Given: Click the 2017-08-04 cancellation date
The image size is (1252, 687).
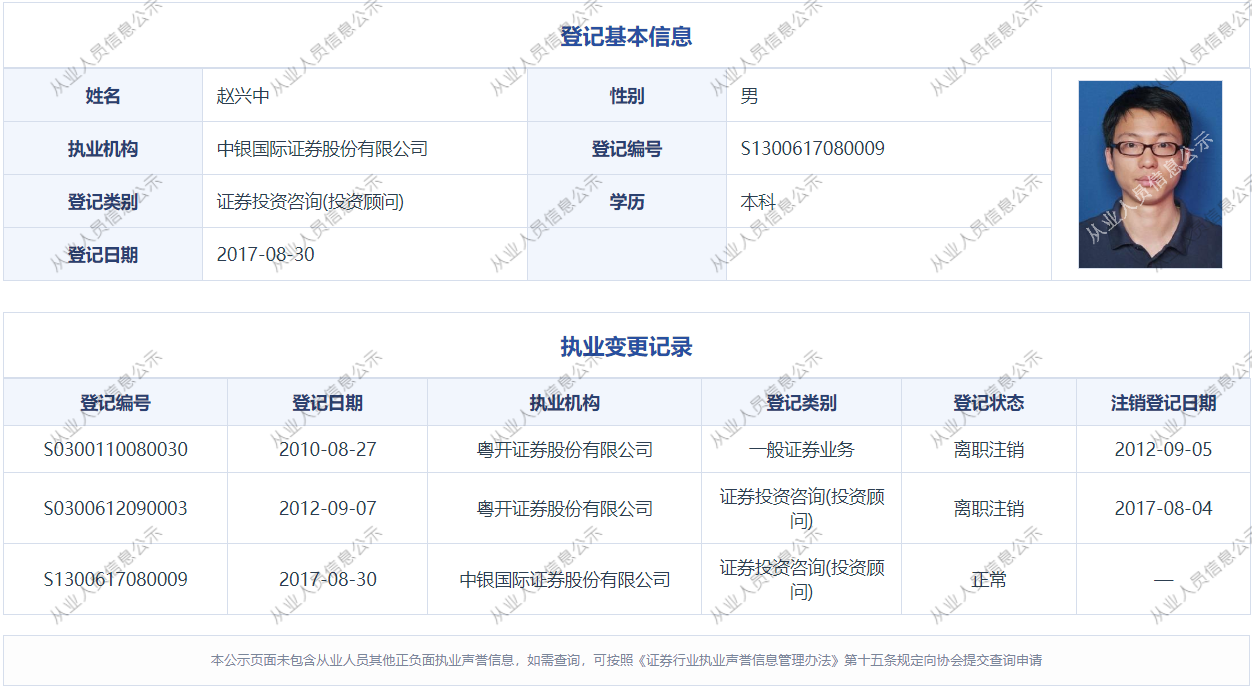Looking at the screenshot, I should point(1163,508).
